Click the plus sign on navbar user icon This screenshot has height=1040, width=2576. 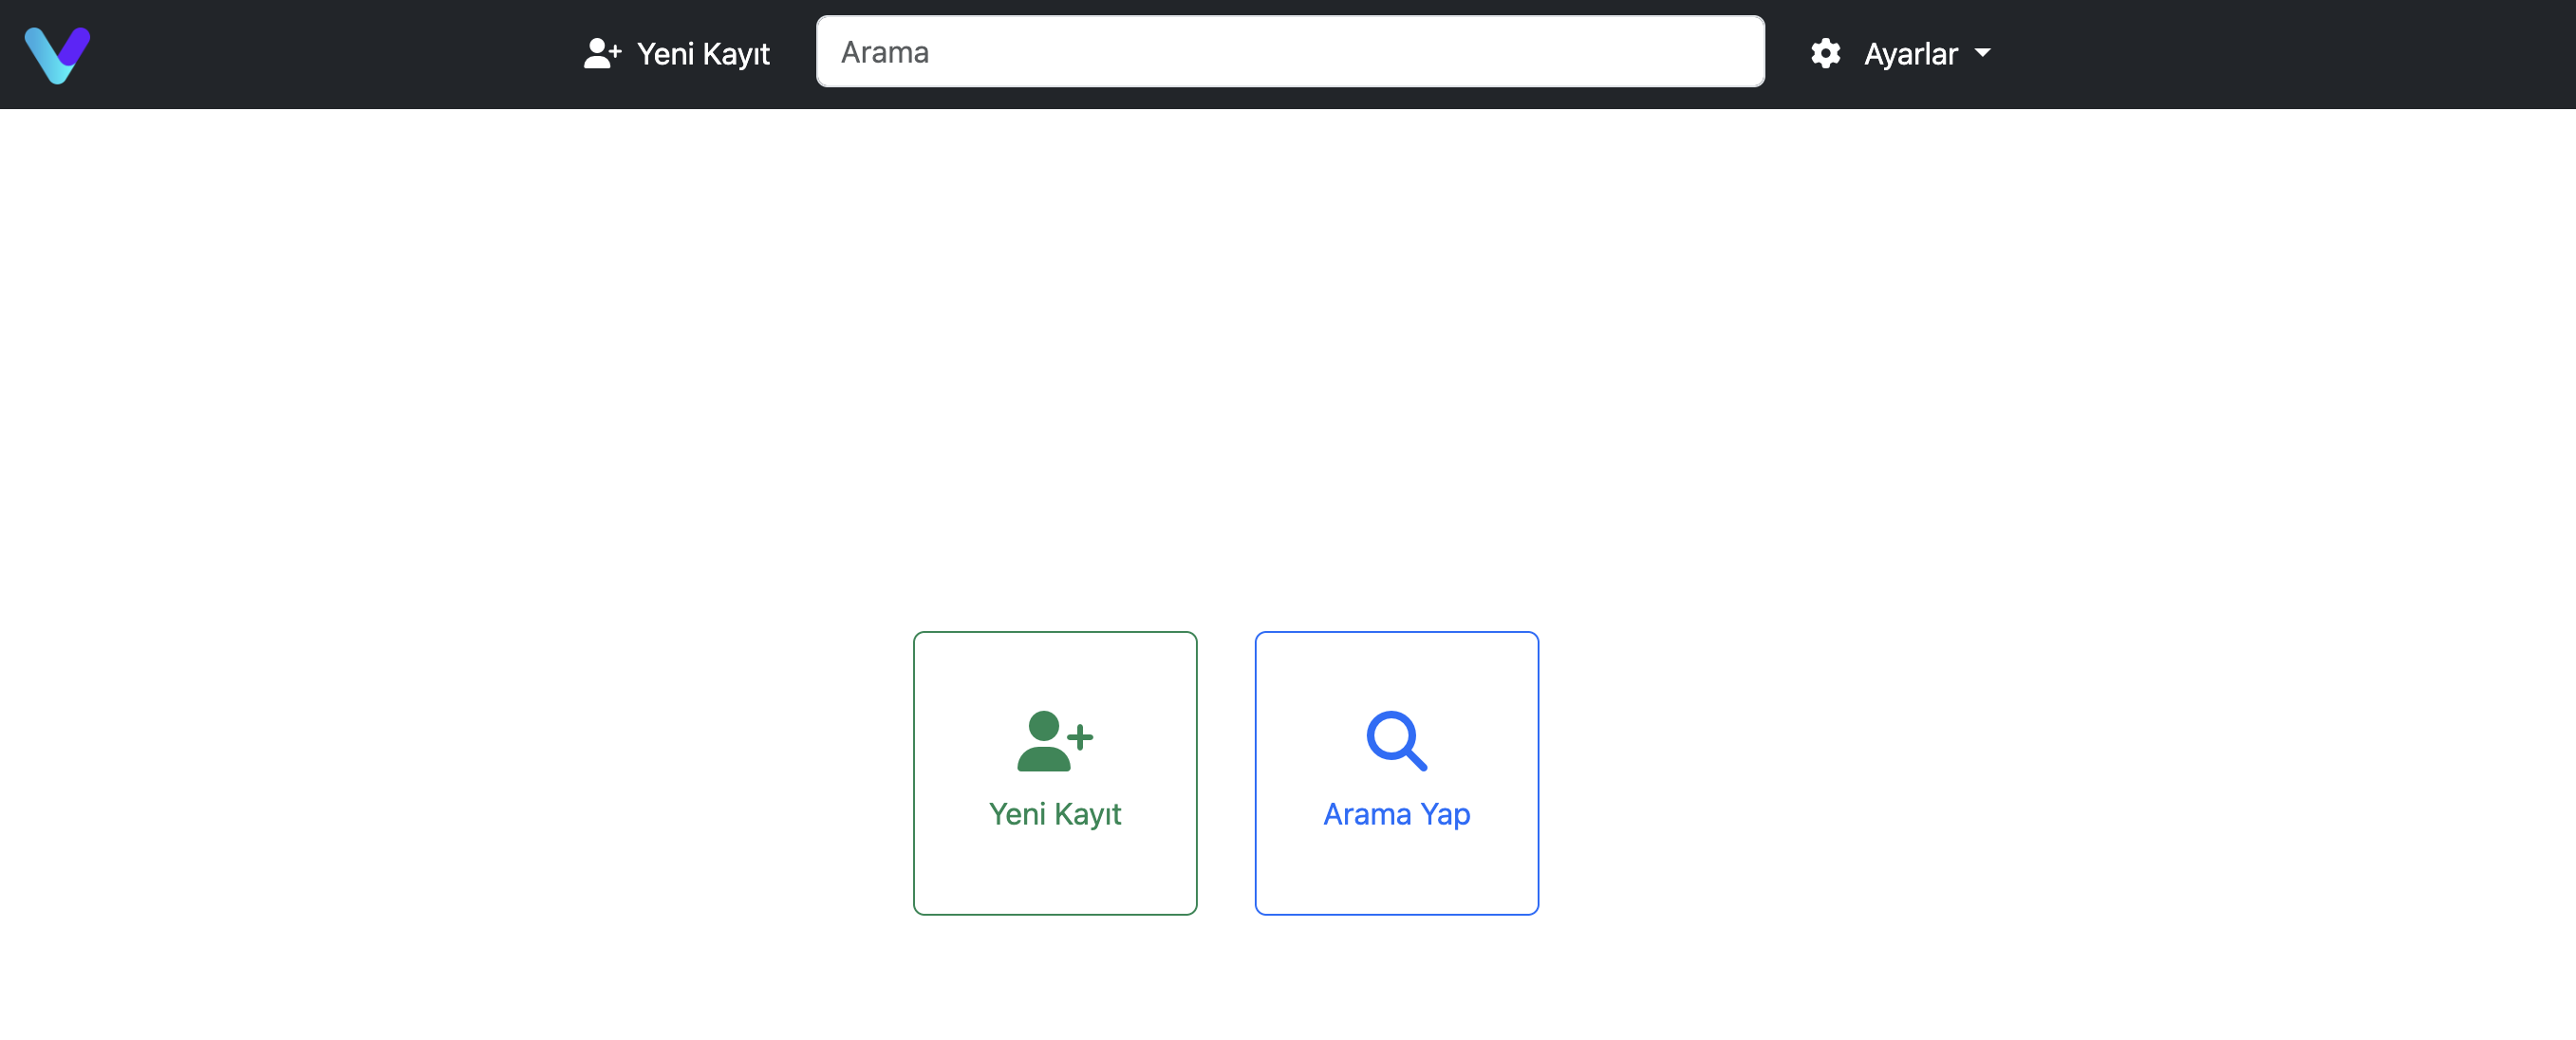tap(615, 50)
